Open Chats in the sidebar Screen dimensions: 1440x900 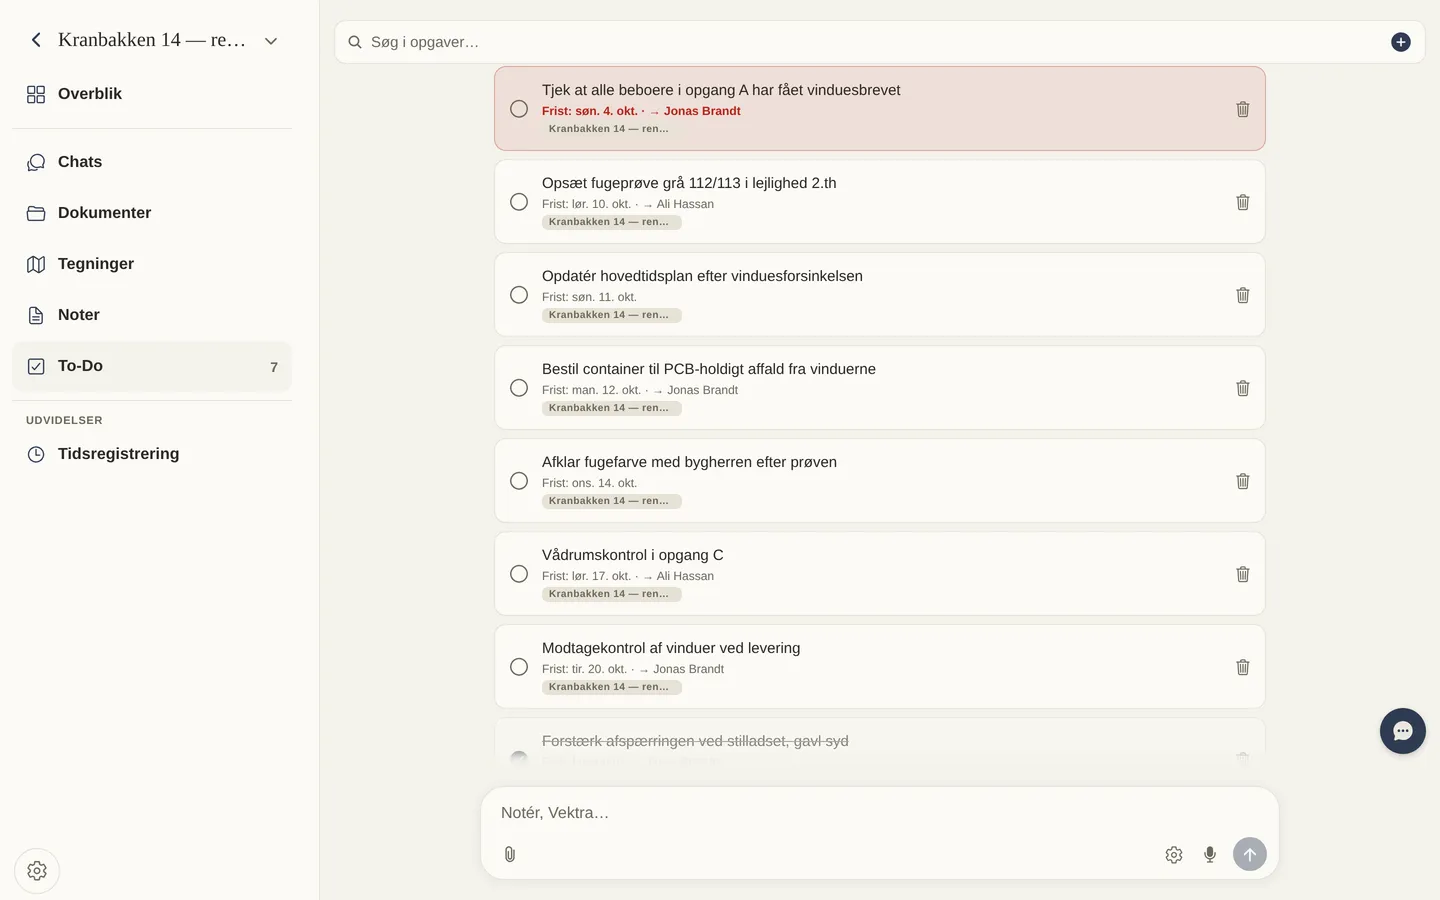click(x=152, y=162)
